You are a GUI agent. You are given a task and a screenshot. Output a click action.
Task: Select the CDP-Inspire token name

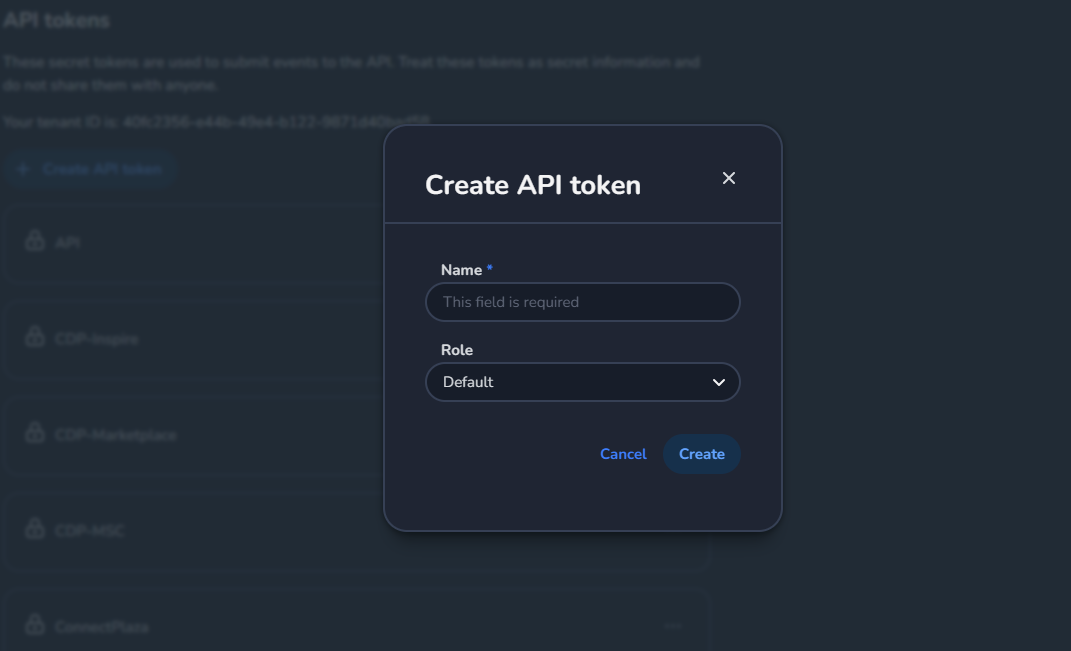coord(96,339)
